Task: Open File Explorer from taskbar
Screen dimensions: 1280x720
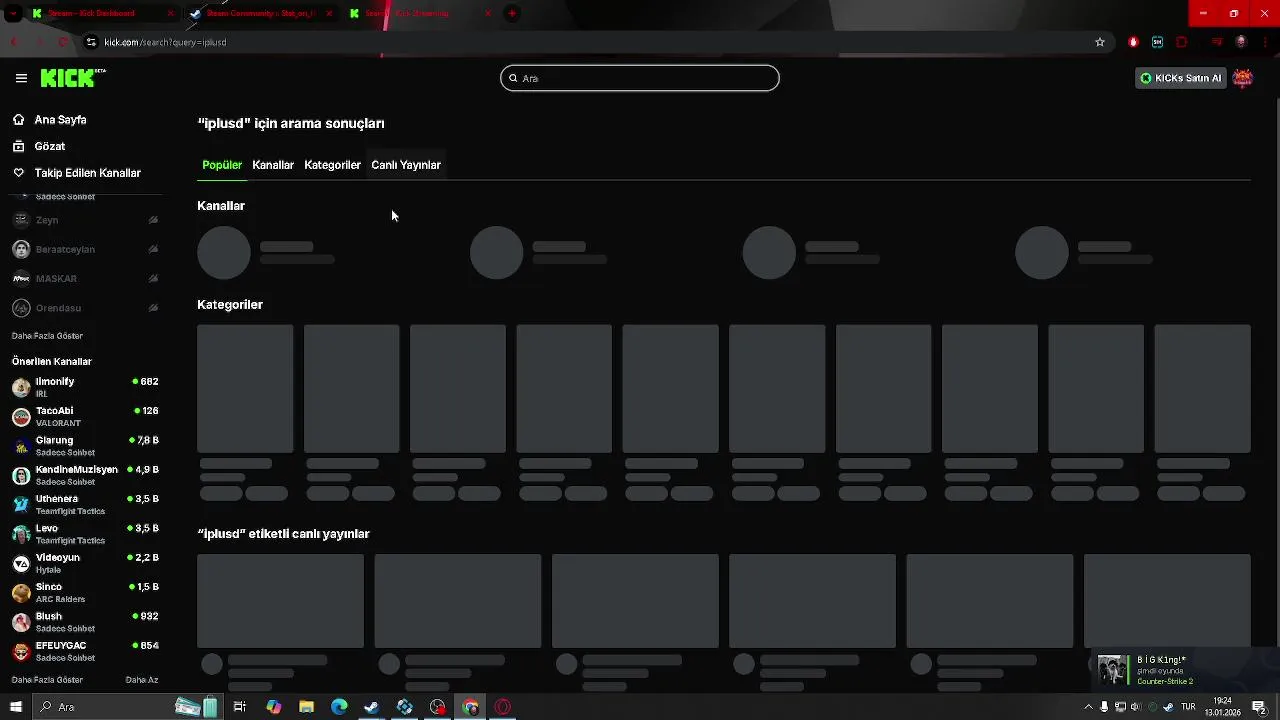Action: click(307, 707)
